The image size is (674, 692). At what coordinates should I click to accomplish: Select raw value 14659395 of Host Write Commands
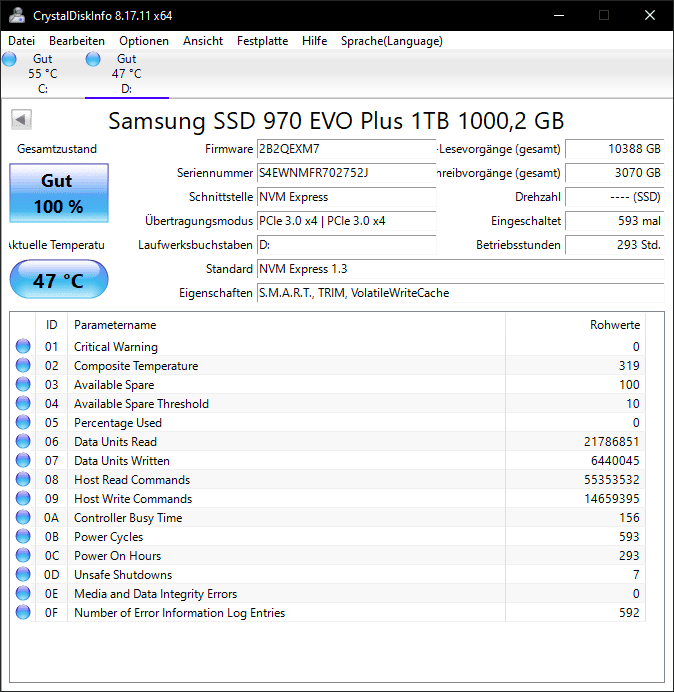(x=611, y=498)
